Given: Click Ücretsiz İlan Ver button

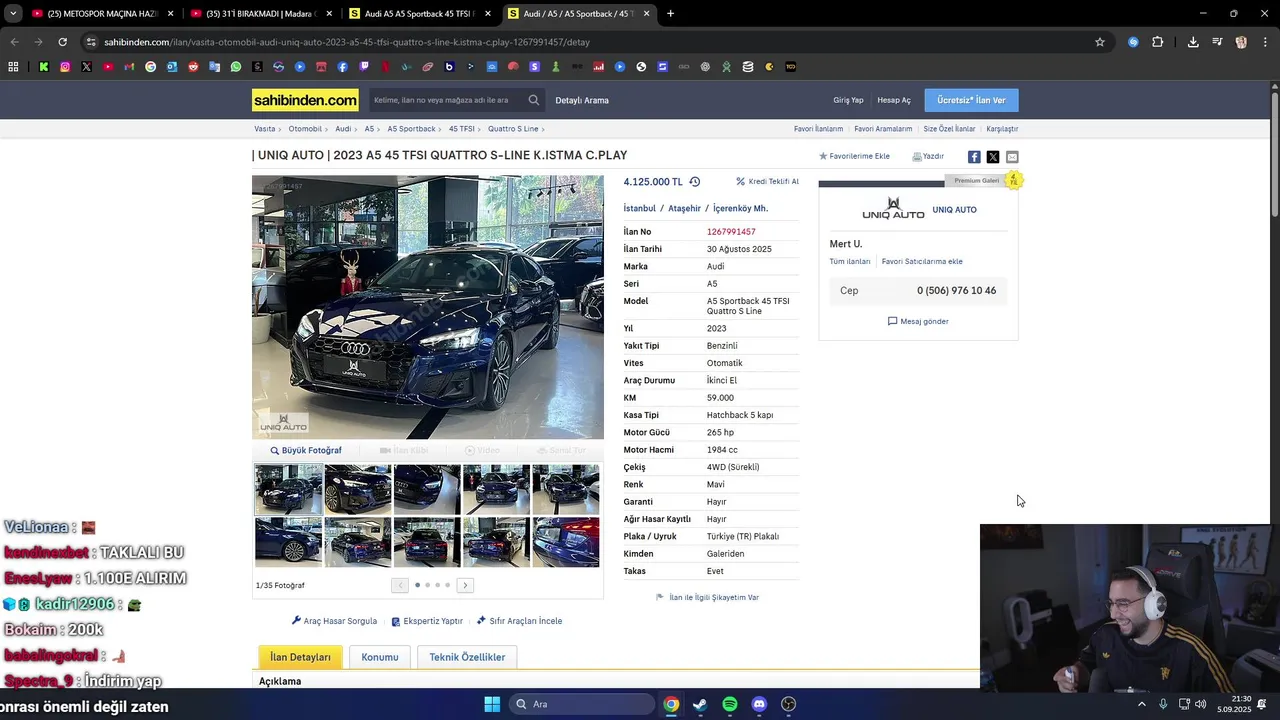Looking at the screenshot, I should [971, 100].
